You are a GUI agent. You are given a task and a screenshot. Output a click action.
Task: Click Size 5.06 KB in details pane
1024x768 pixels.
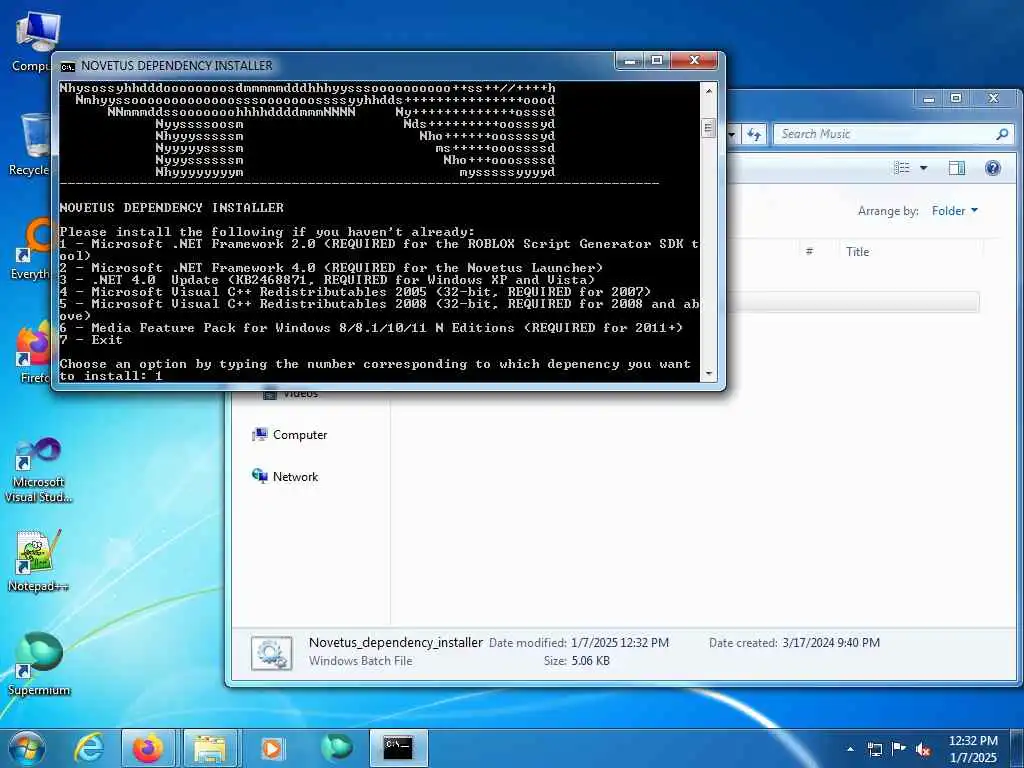[x=577, y=661]
